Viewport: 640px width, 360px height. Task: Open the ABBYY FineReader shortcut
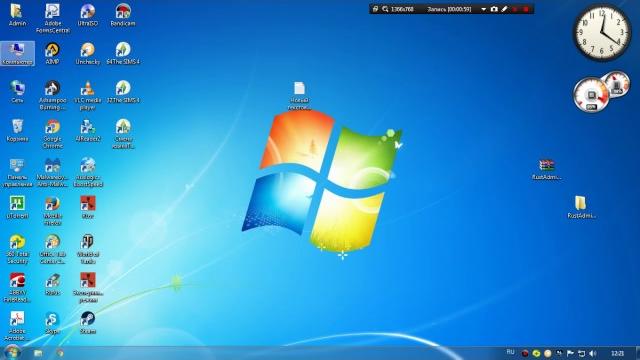[17, 288]
